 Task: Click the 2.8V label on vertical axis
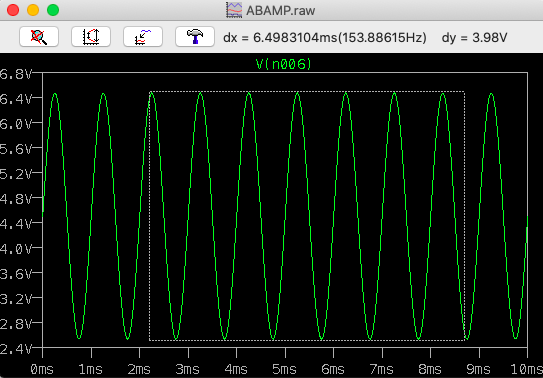(x=15, y=323)
